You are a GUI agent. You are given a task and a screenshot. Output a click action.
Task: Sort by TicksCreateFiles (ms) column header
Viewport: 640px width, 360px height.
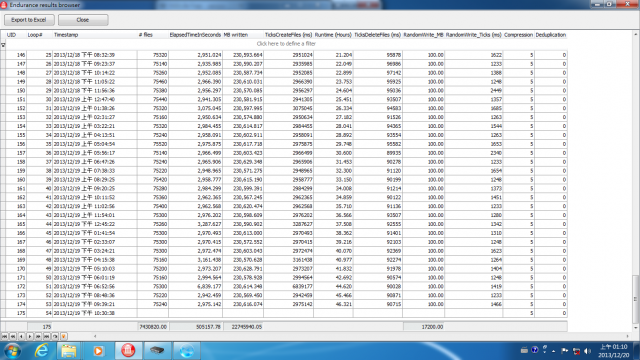288,35
